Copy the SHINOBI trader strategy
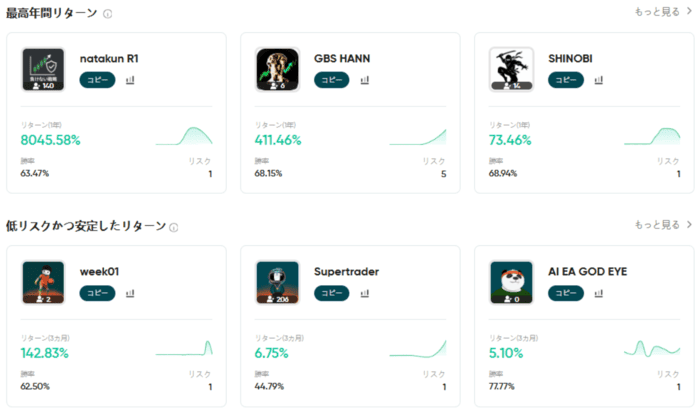The image size is (700, 412). (x=567, y=80)
